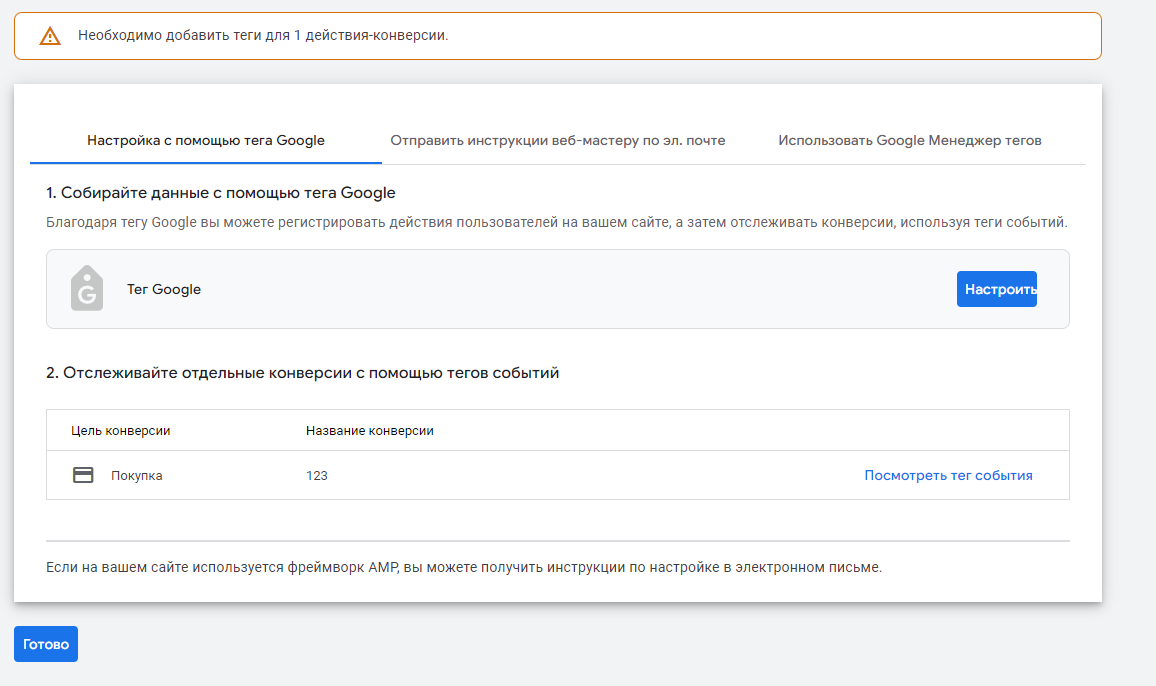
Task: Switch to the Google tag setup tab
Action: point(206,141)
